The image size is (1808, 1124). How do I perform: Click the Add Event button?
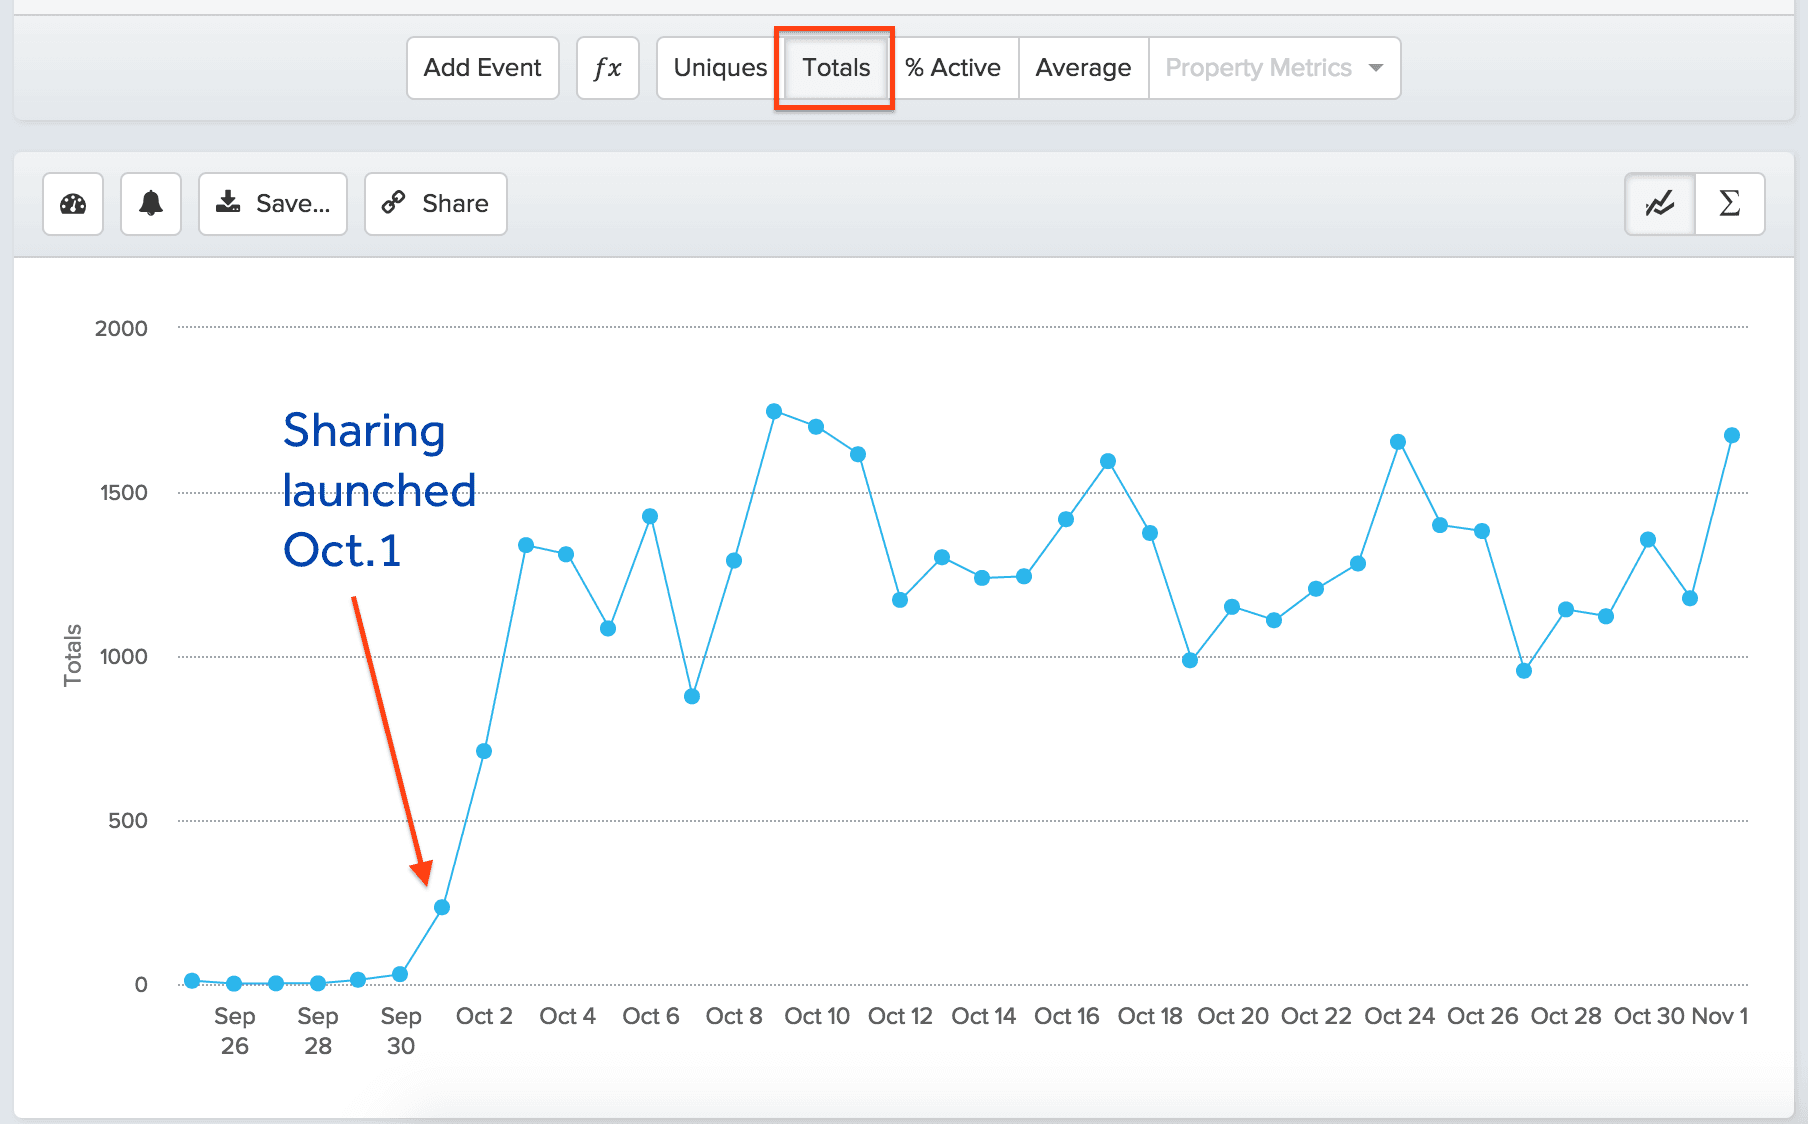click(482, 67)
